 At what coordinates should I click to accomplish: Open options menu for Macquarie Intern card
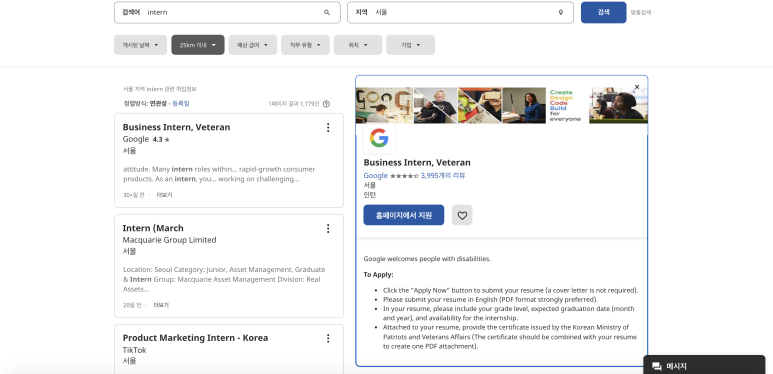pyautogui.click(x=328, y=228)
